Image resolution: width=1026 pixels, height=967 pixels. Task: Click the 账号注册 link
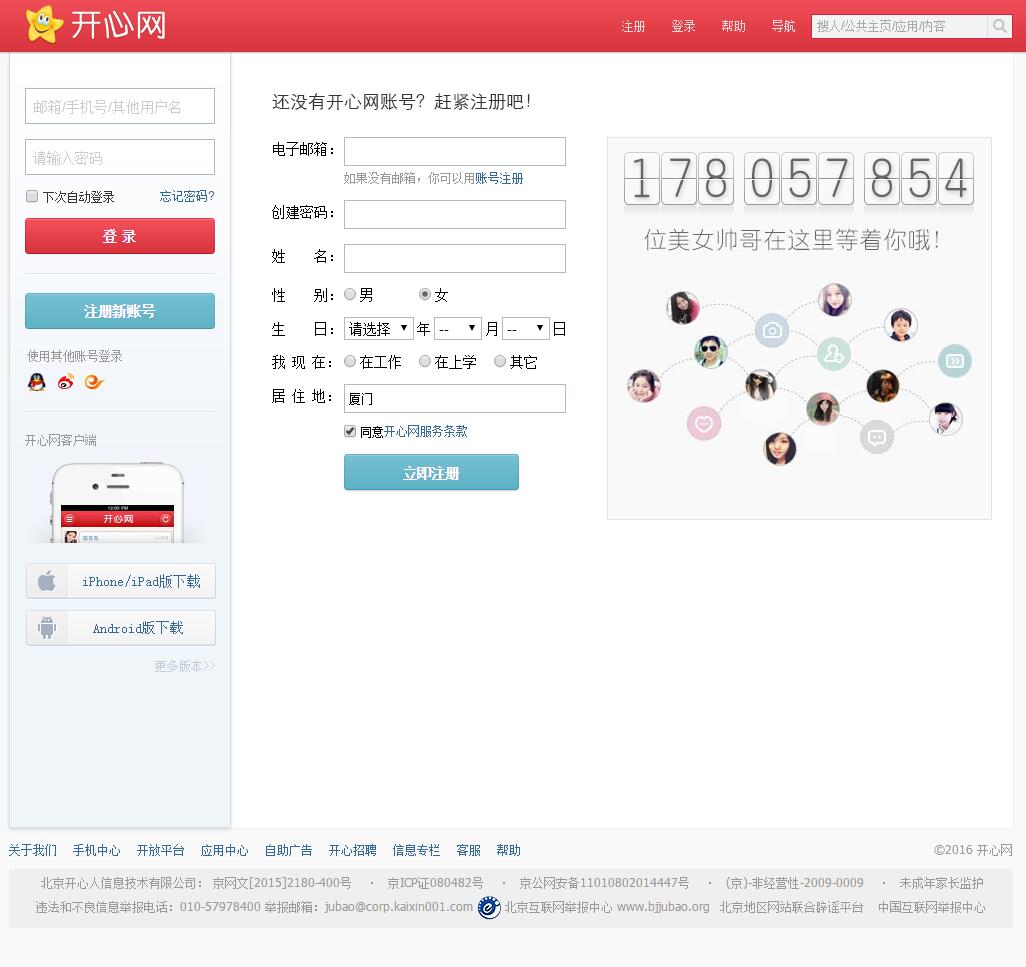pyautogui.click(x=499, y=179)
